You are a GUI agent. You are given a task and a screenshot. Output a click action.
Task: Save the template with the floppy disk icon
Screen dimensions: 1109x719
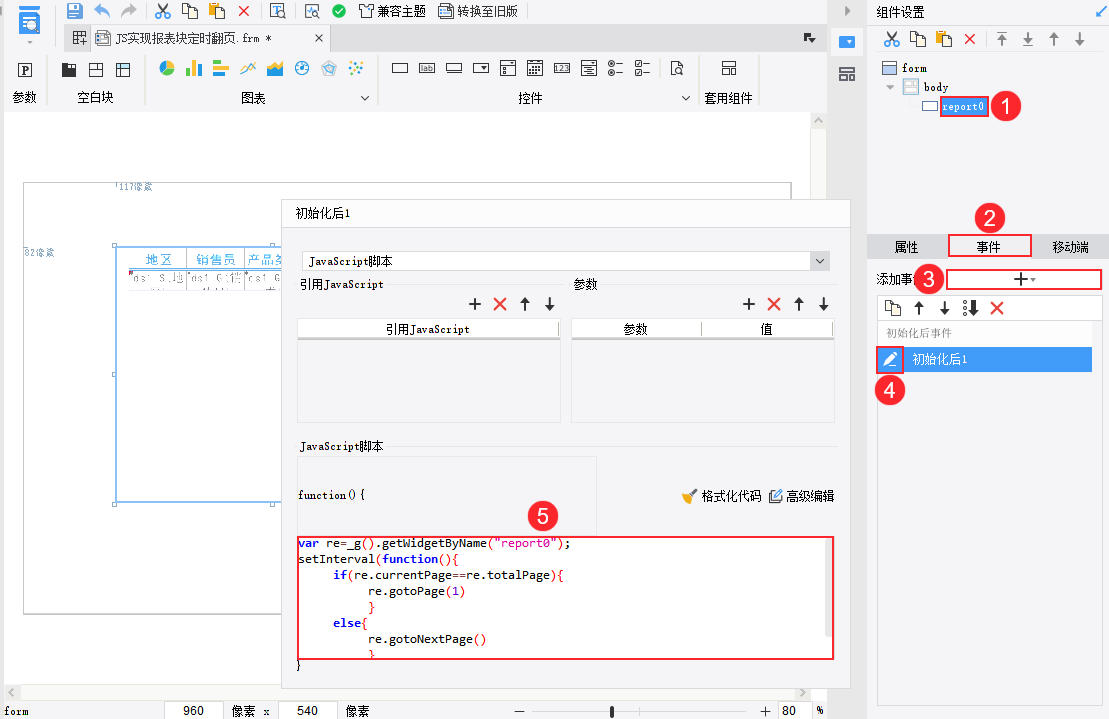[74, 11]
